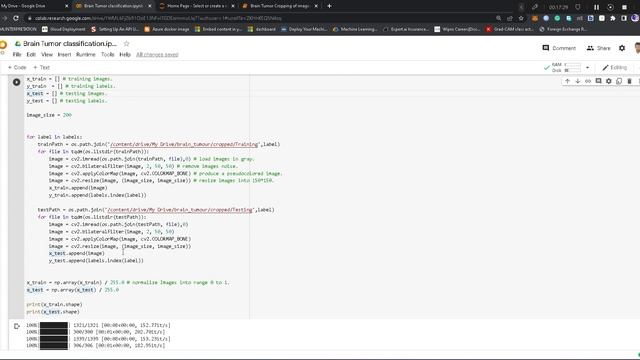The image size is (640, 360).
Task: Stop the screen recording
Action: (x=624, y=7)
